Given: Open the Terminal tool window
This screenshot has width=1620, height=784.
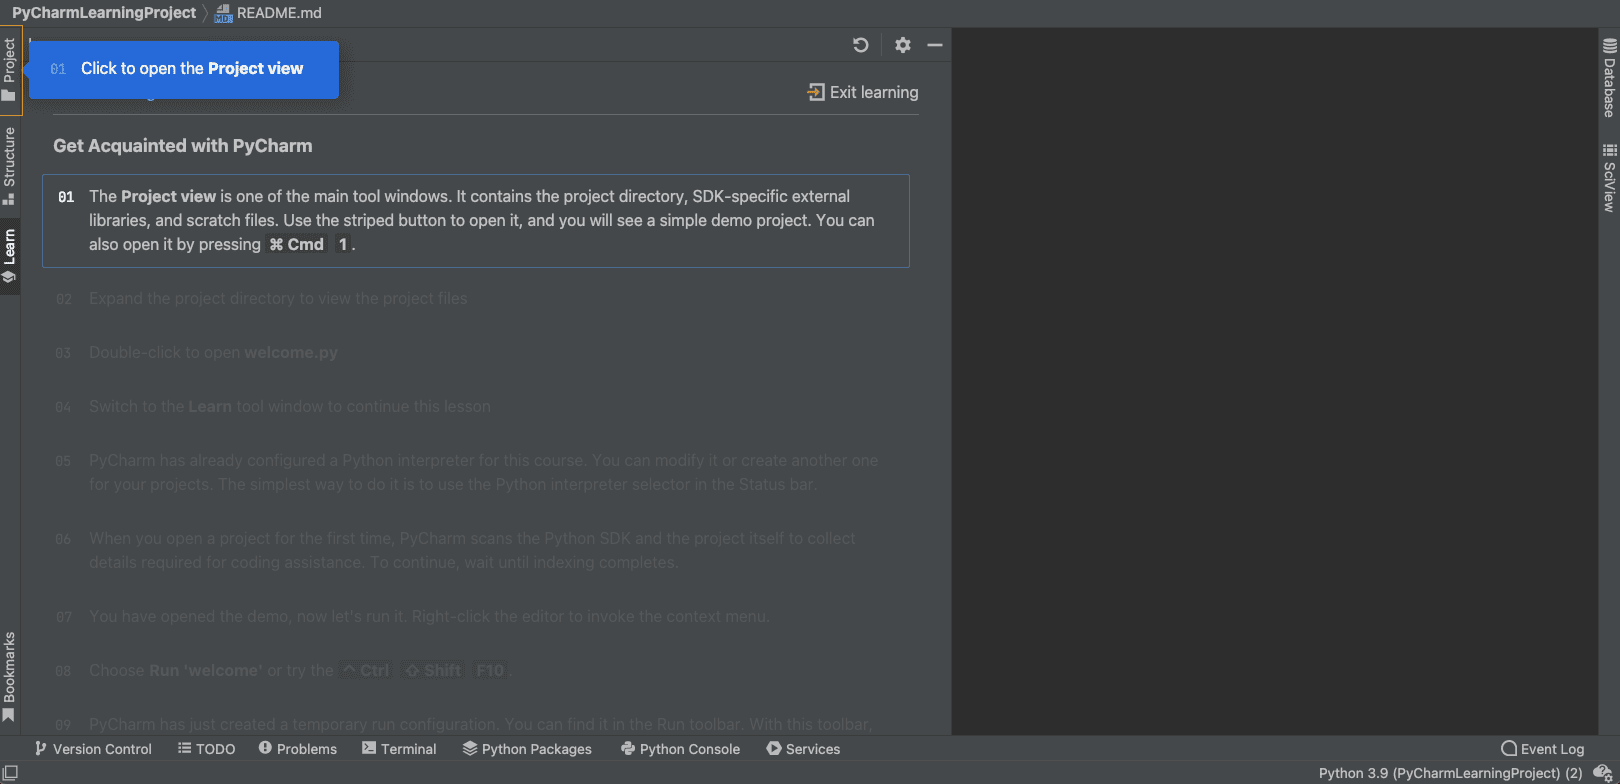Looking at the screenshot, I should pyautogui.click(x=399, y=749).
